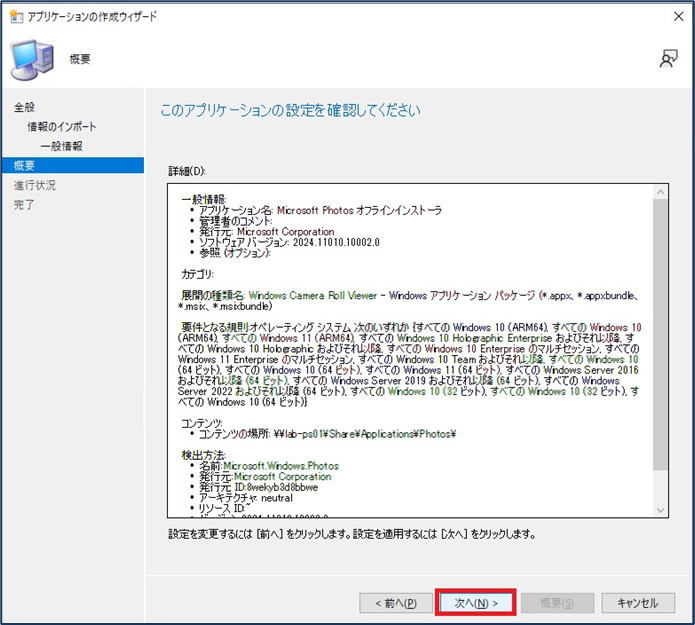Screen dimensions: 695x625
Task: Click the アプリケーション名 Microsoft Photos line
Action: (320, 210)
